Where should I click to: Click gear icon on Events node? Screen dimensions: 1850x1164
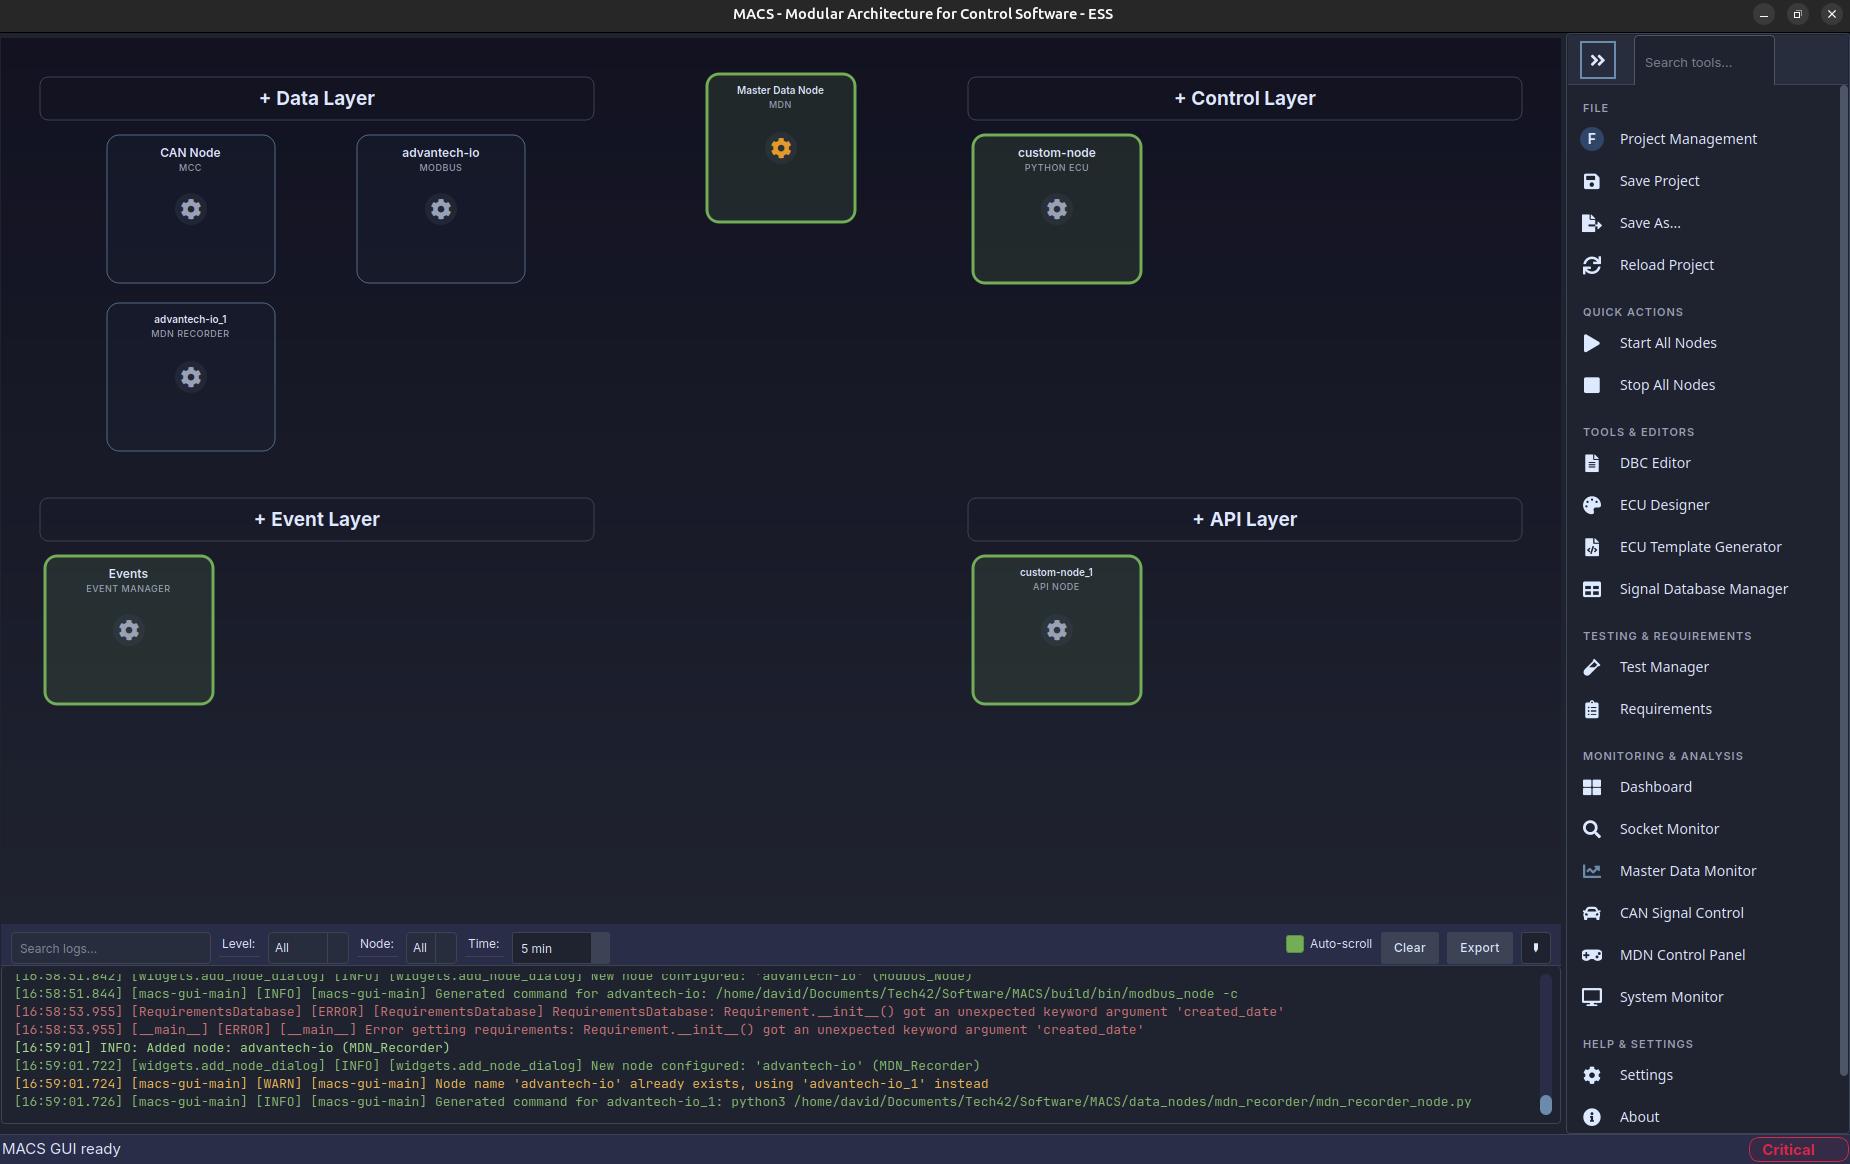coord(128,630)
